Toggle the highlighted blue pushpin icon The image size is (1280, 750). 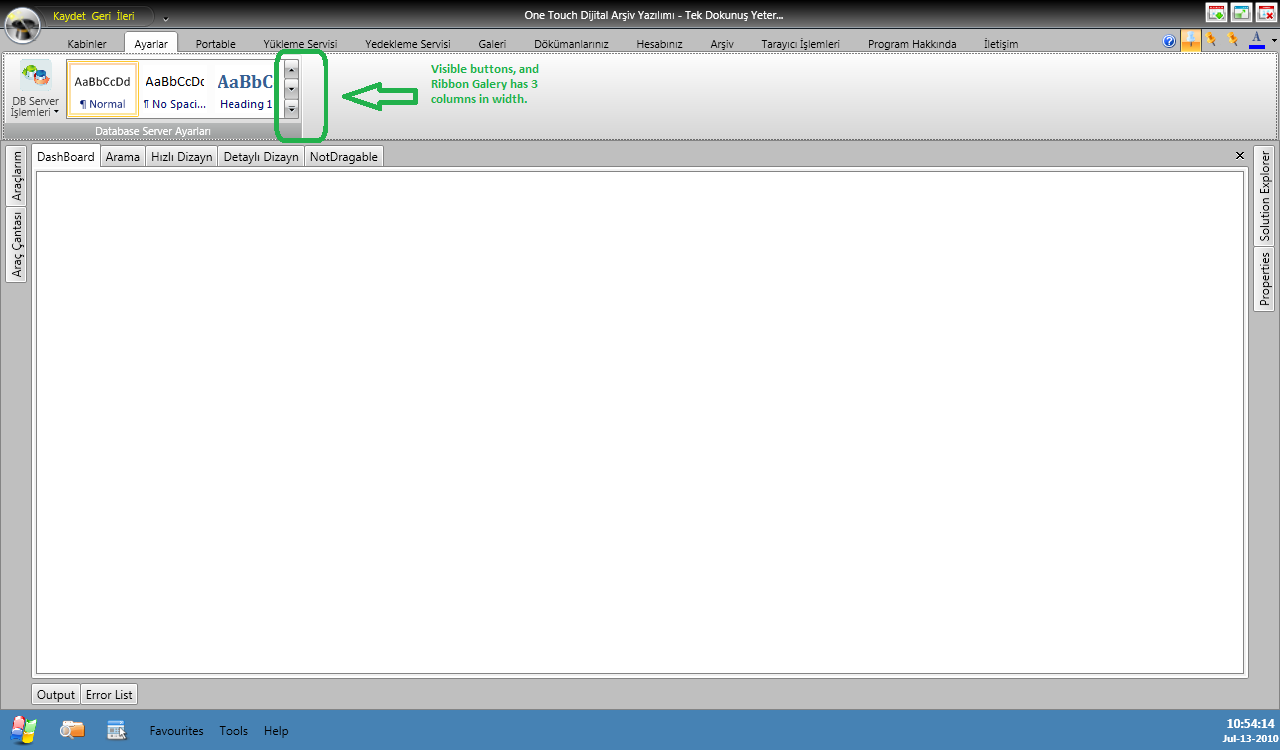1191,40
